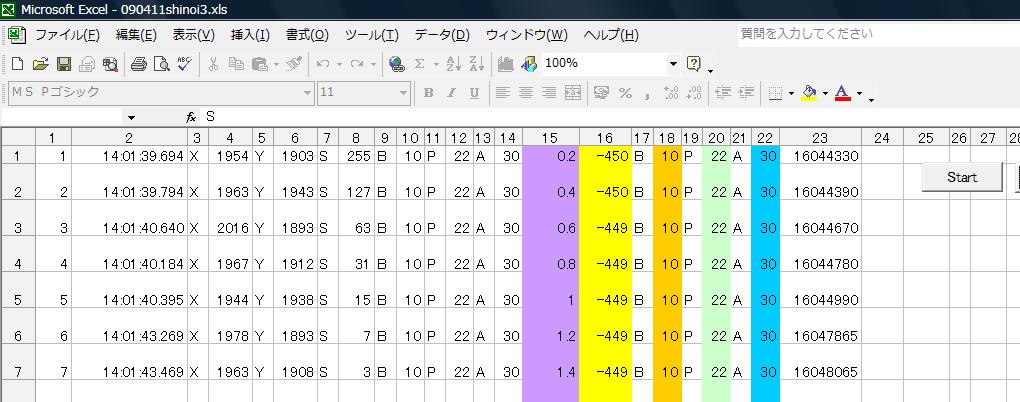Open the 表示(V) menu

point(193,35)
